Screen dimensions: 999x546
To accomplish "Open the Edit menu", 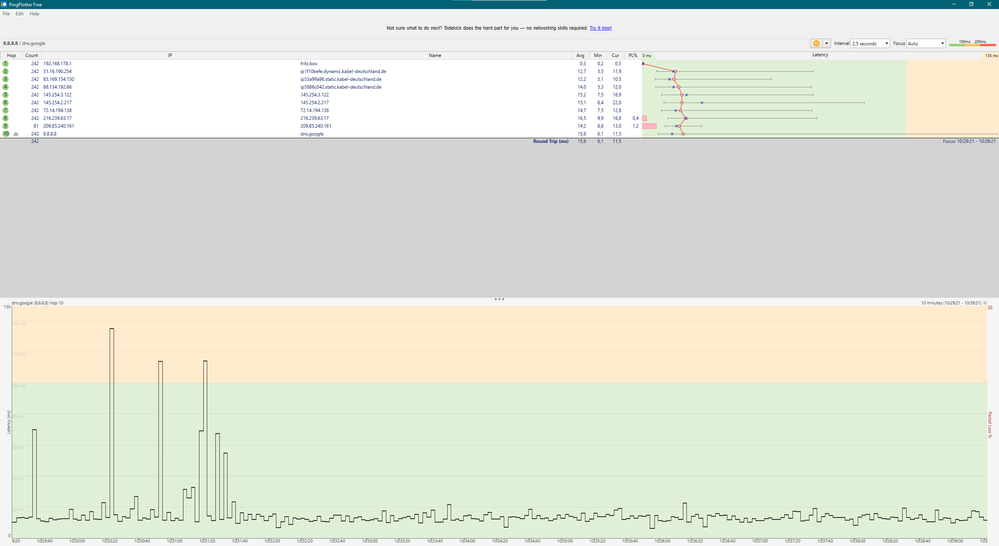I will click(x=20, y=13).
